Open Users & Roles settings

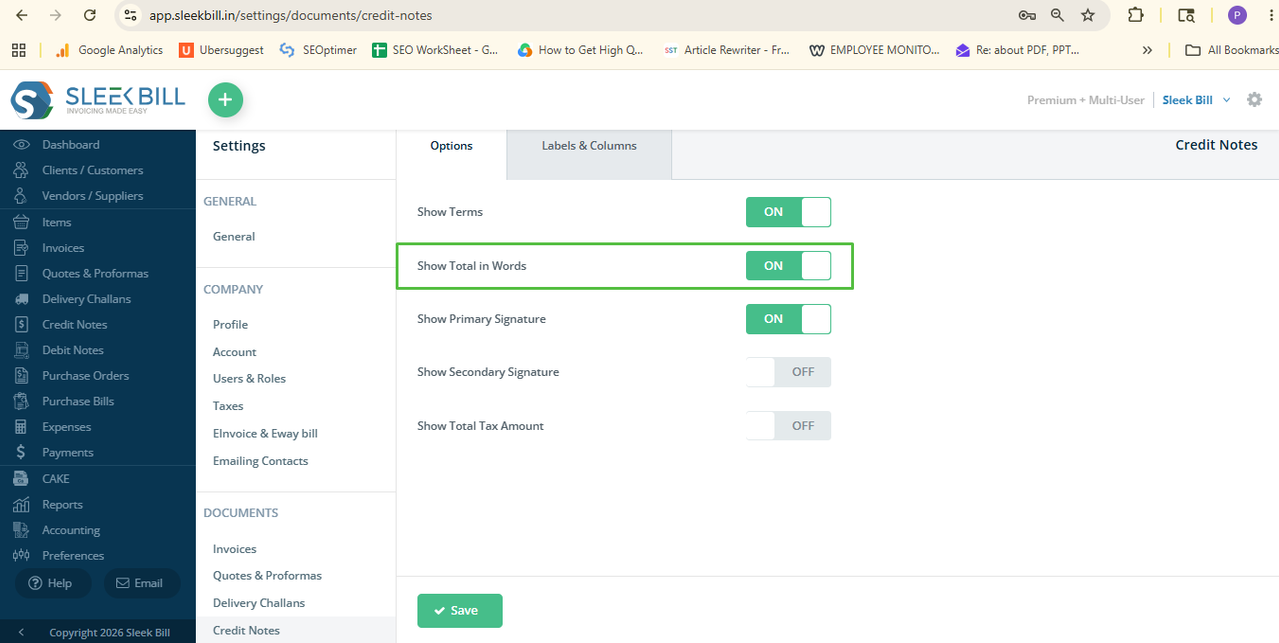pyautogui.click(x=249, y=378)
